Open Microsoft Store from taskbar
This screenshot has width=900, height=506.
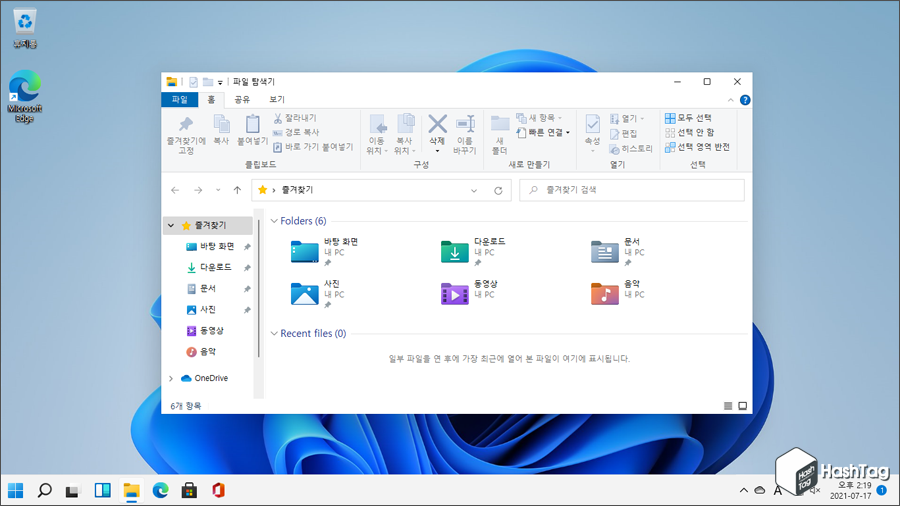click(x=189, y=491)
